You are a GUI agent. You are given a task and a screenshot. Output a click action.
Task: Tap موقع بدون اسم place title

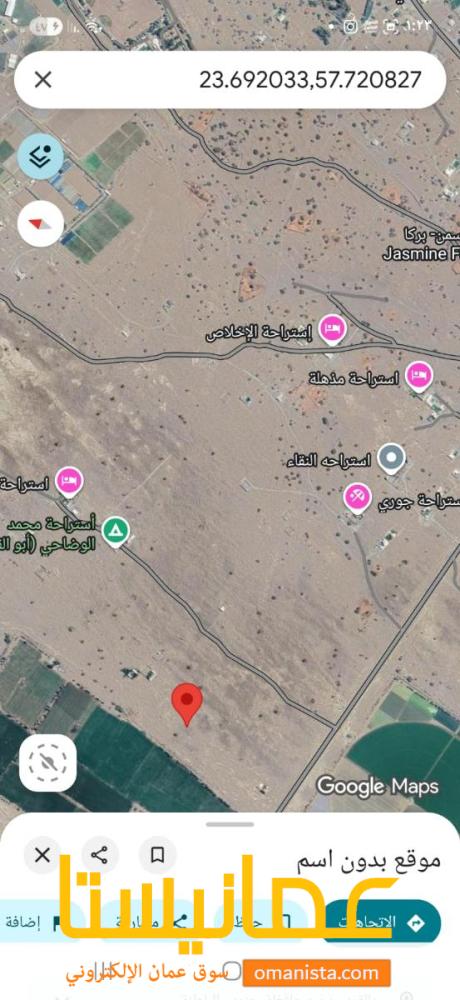[369, 860]
